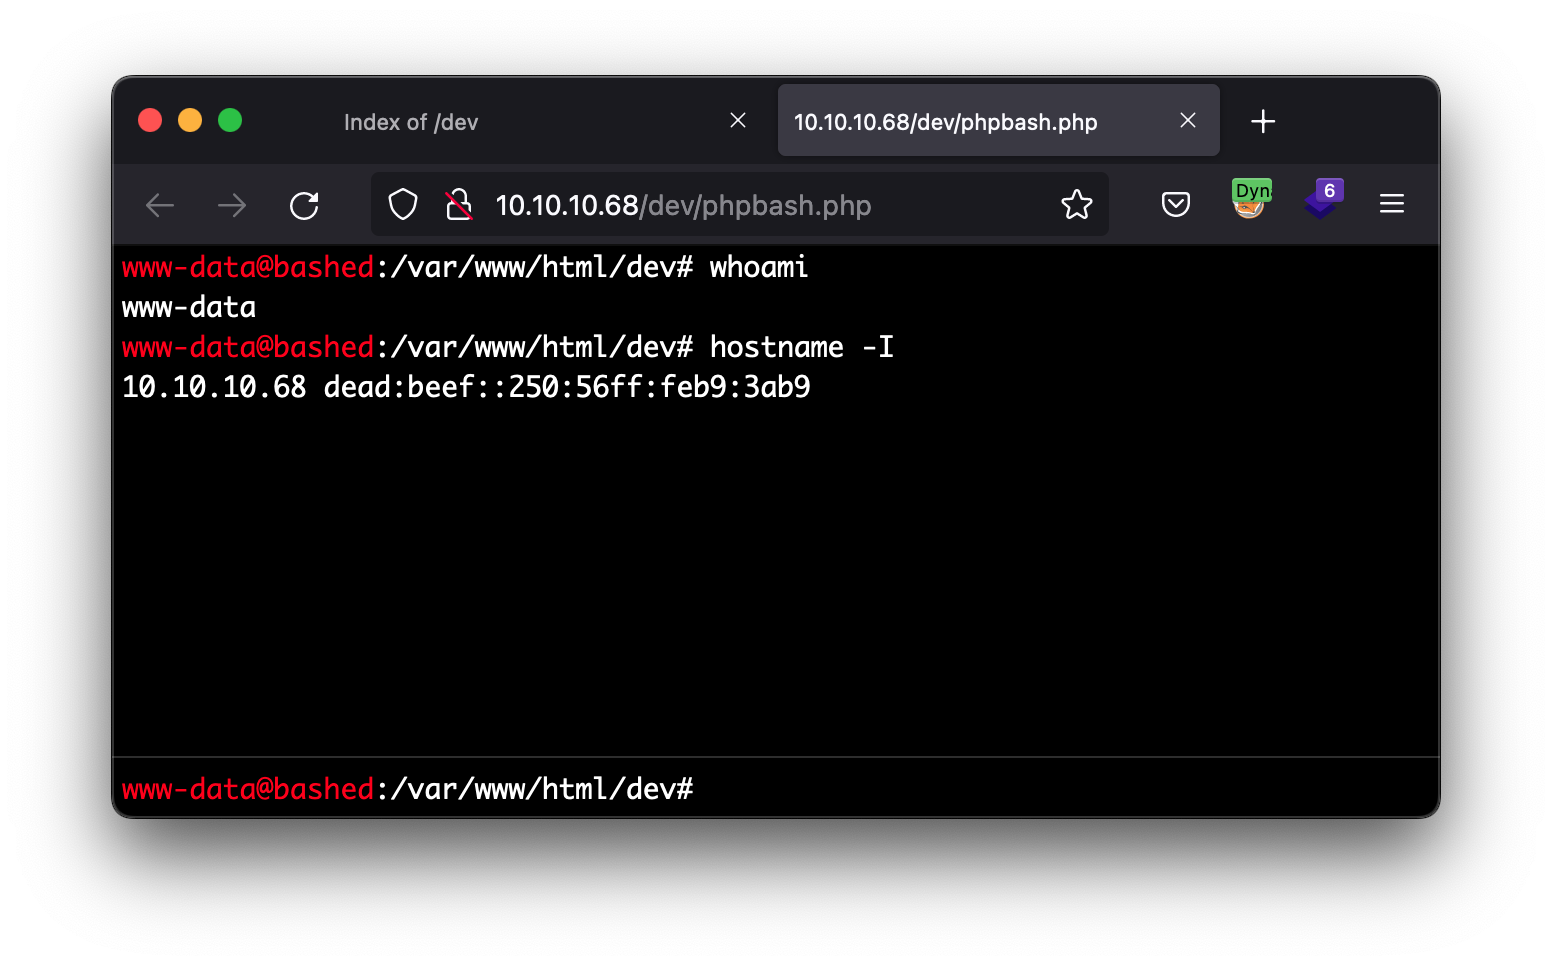Screen dimensions: 1552x966
Task: Click the browser back arrow
Action: point(160,206)
